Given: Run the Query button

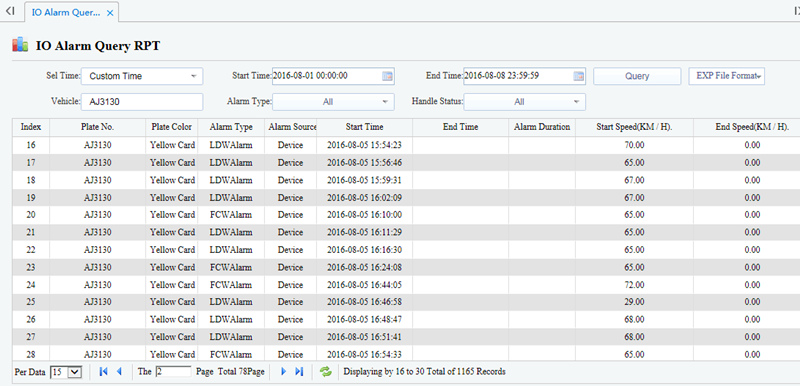Looking at the screenshot, I should [637, 76].
